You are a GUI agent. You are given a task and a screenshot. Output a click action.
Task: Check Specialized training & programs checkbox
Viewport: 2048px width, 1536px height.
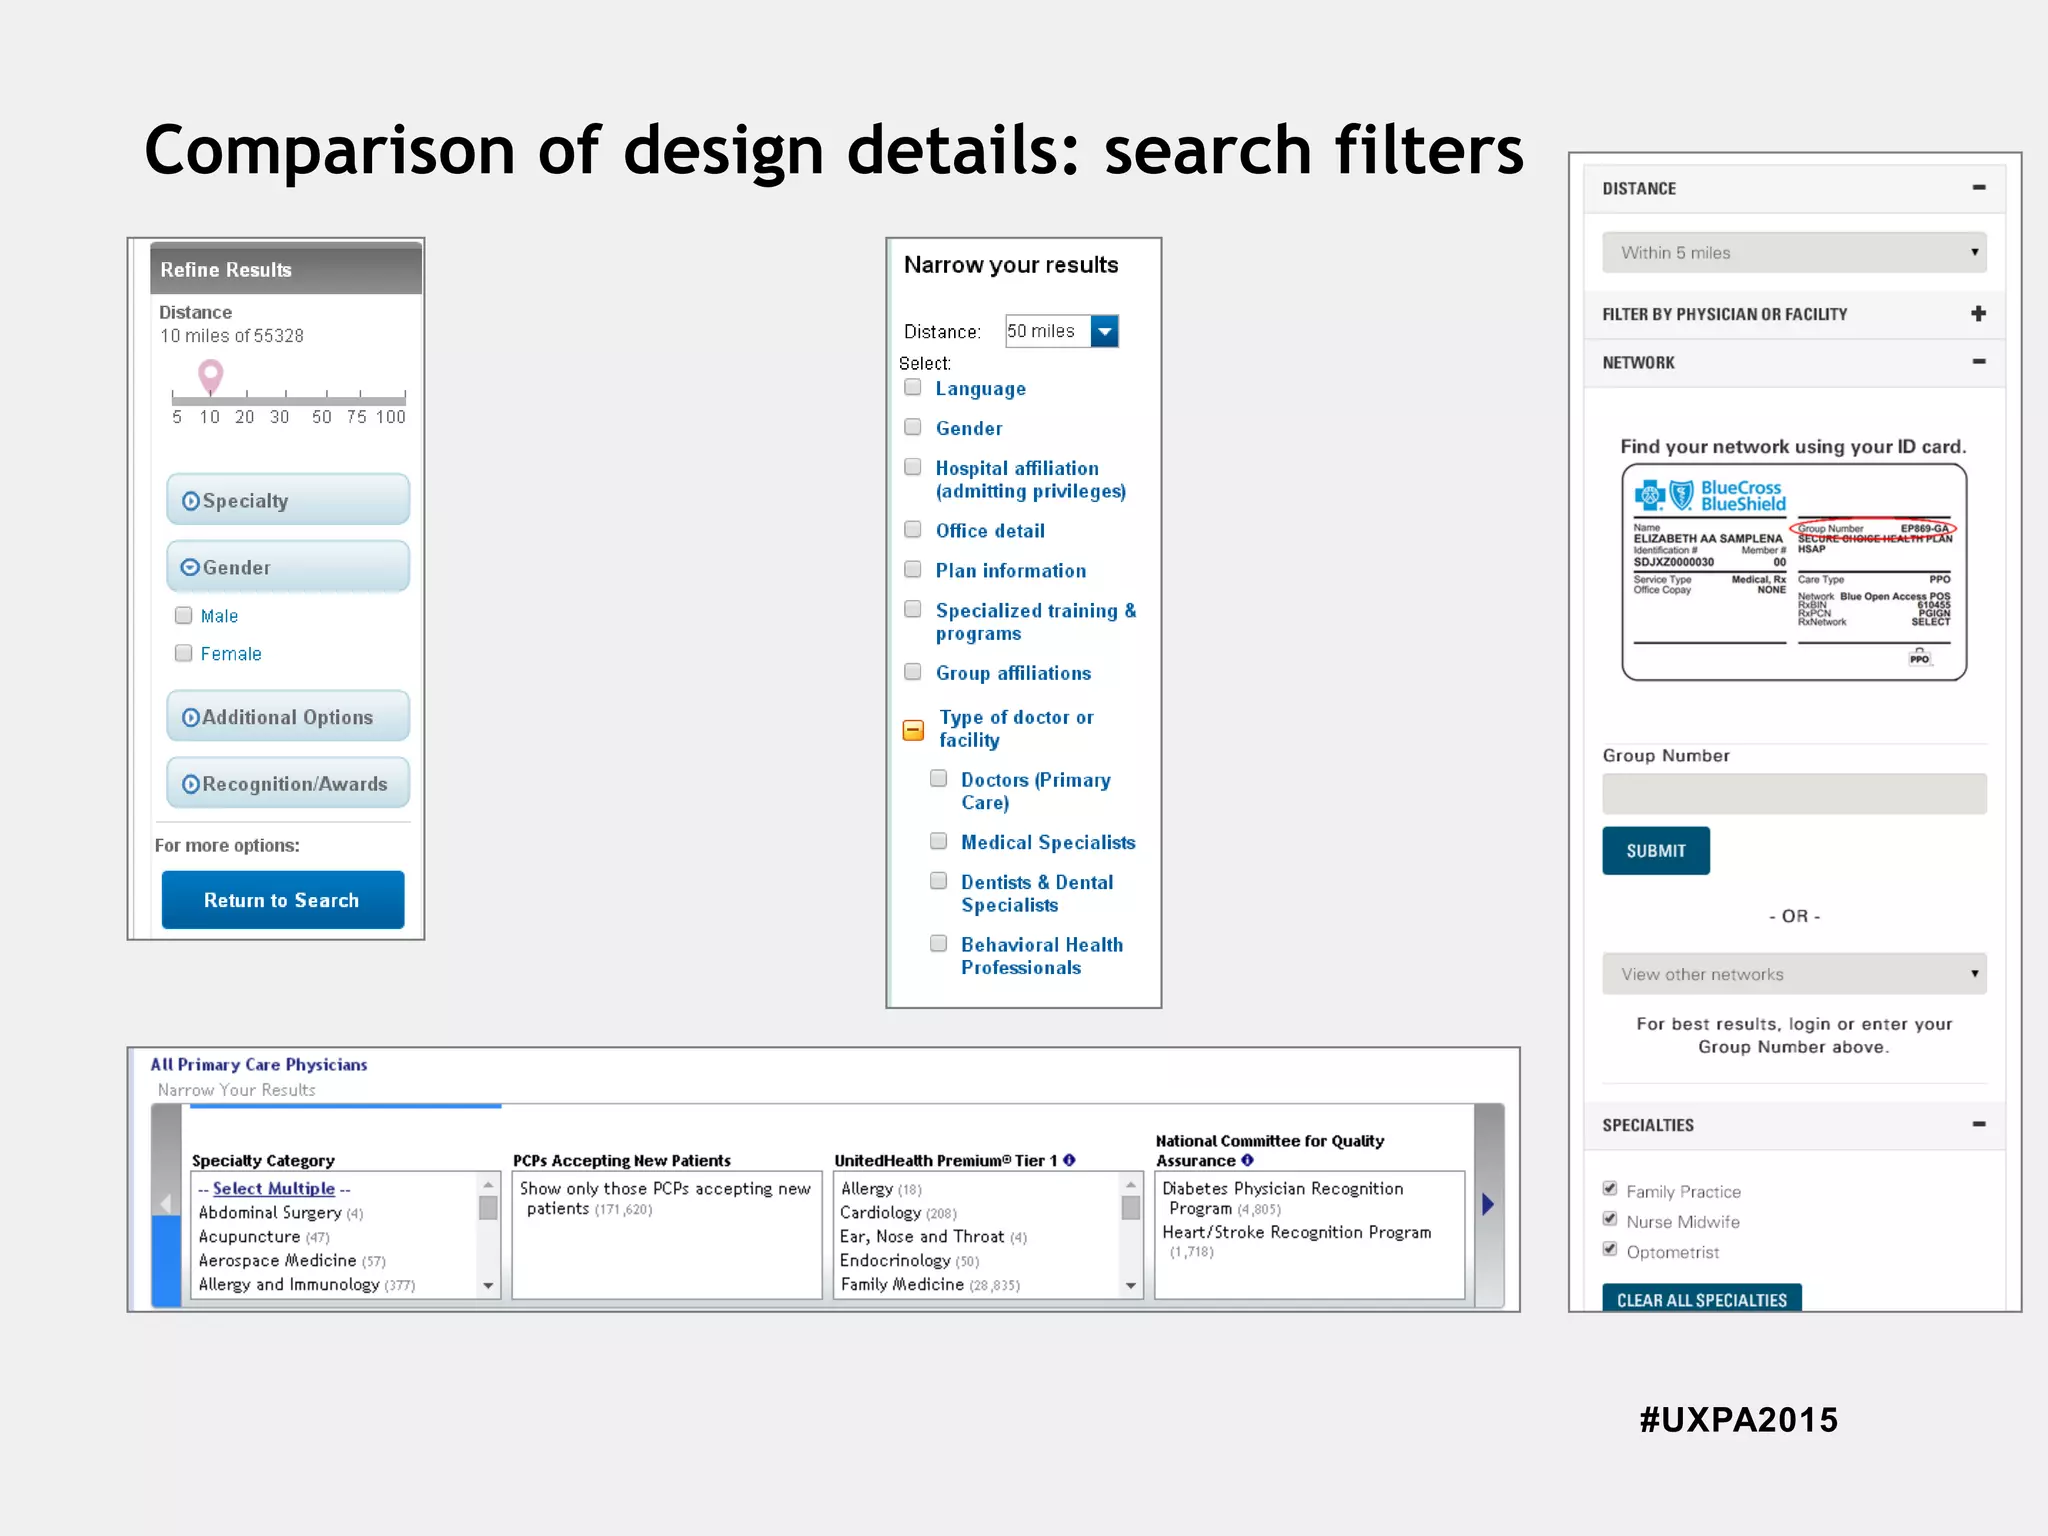click(x=913, y=609)
